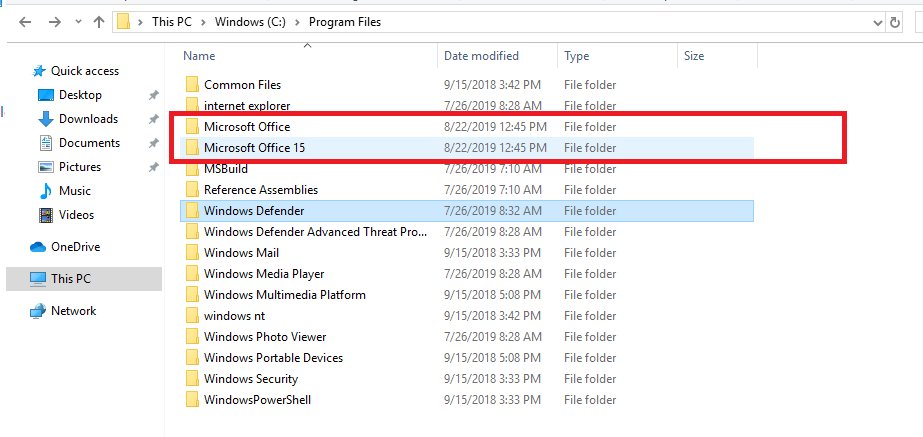Select the WindowsPowerShell folder

coord(467,400)
